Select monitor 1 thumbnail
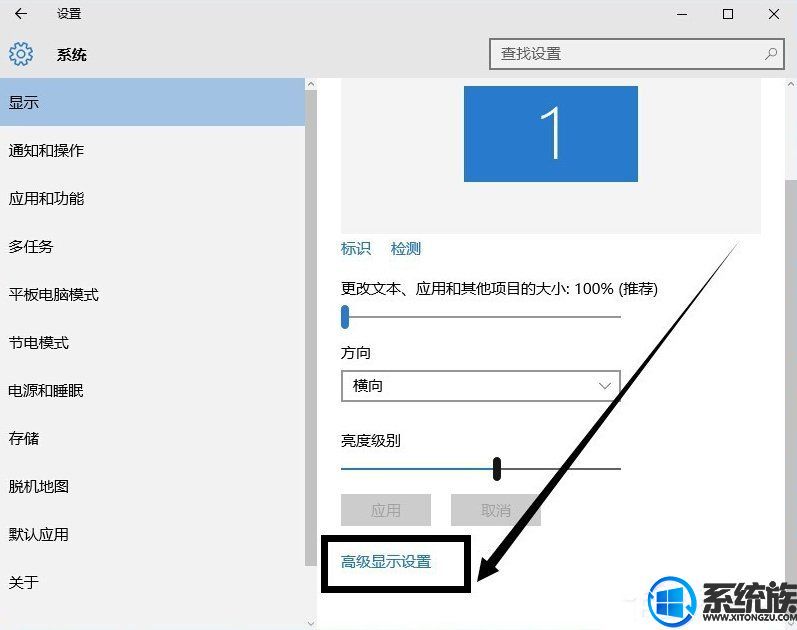 [x=550, y=134]
